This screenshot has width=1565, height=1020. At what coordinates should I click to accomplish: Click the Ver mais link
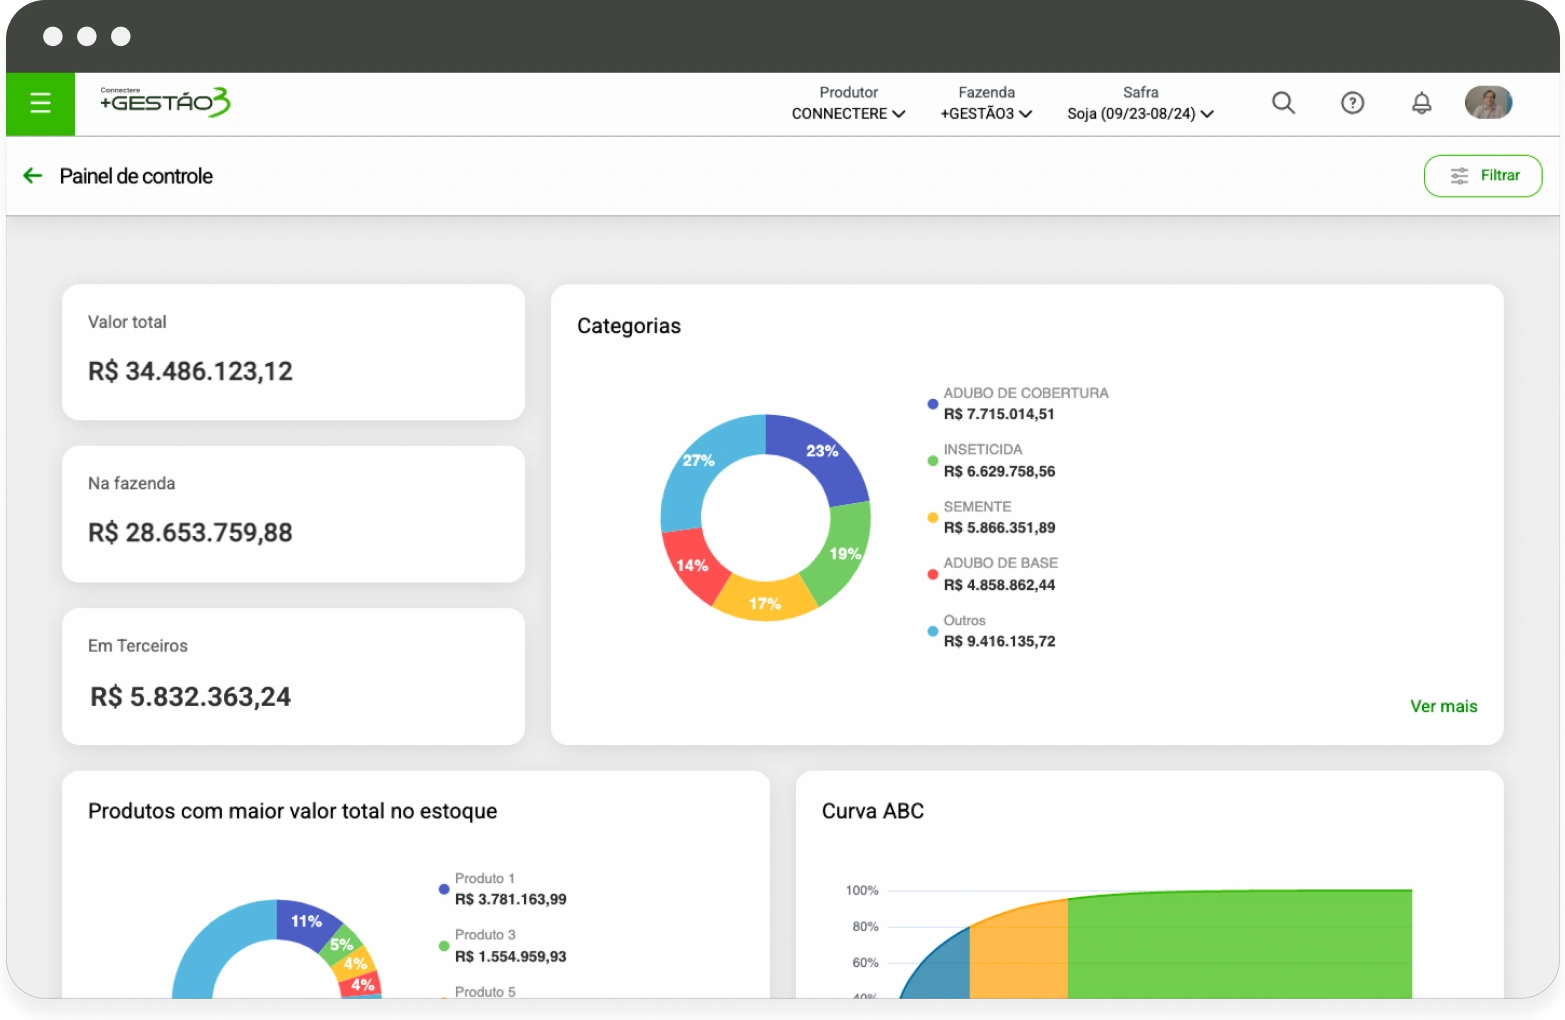(x=1443, y=706)
